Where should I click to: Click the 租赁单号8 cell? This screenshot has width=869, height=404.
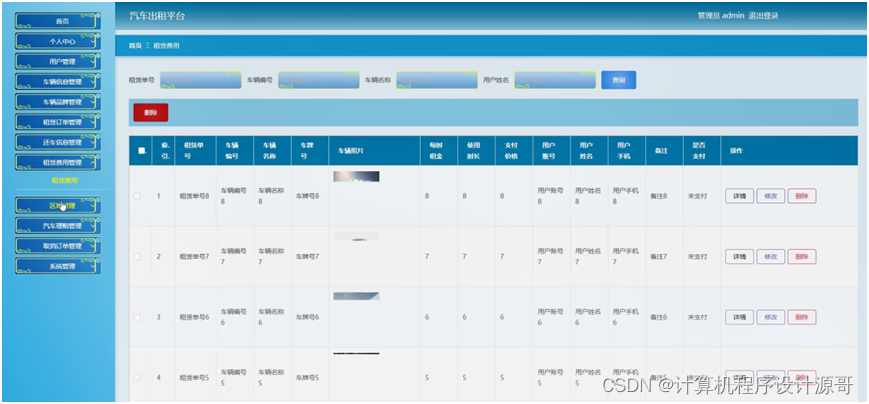(x=194, y=196)
